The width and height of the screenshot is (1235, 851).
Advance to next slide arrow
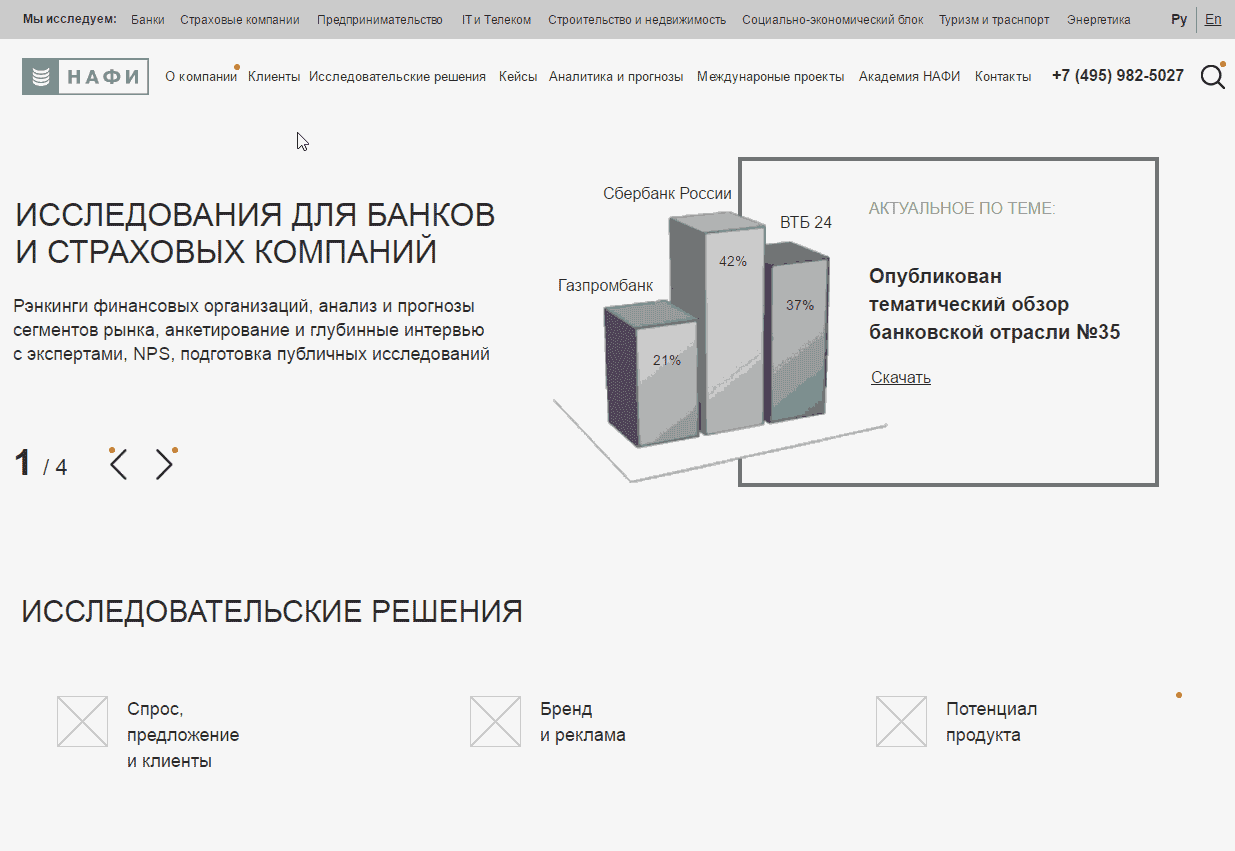coord(164,465)
